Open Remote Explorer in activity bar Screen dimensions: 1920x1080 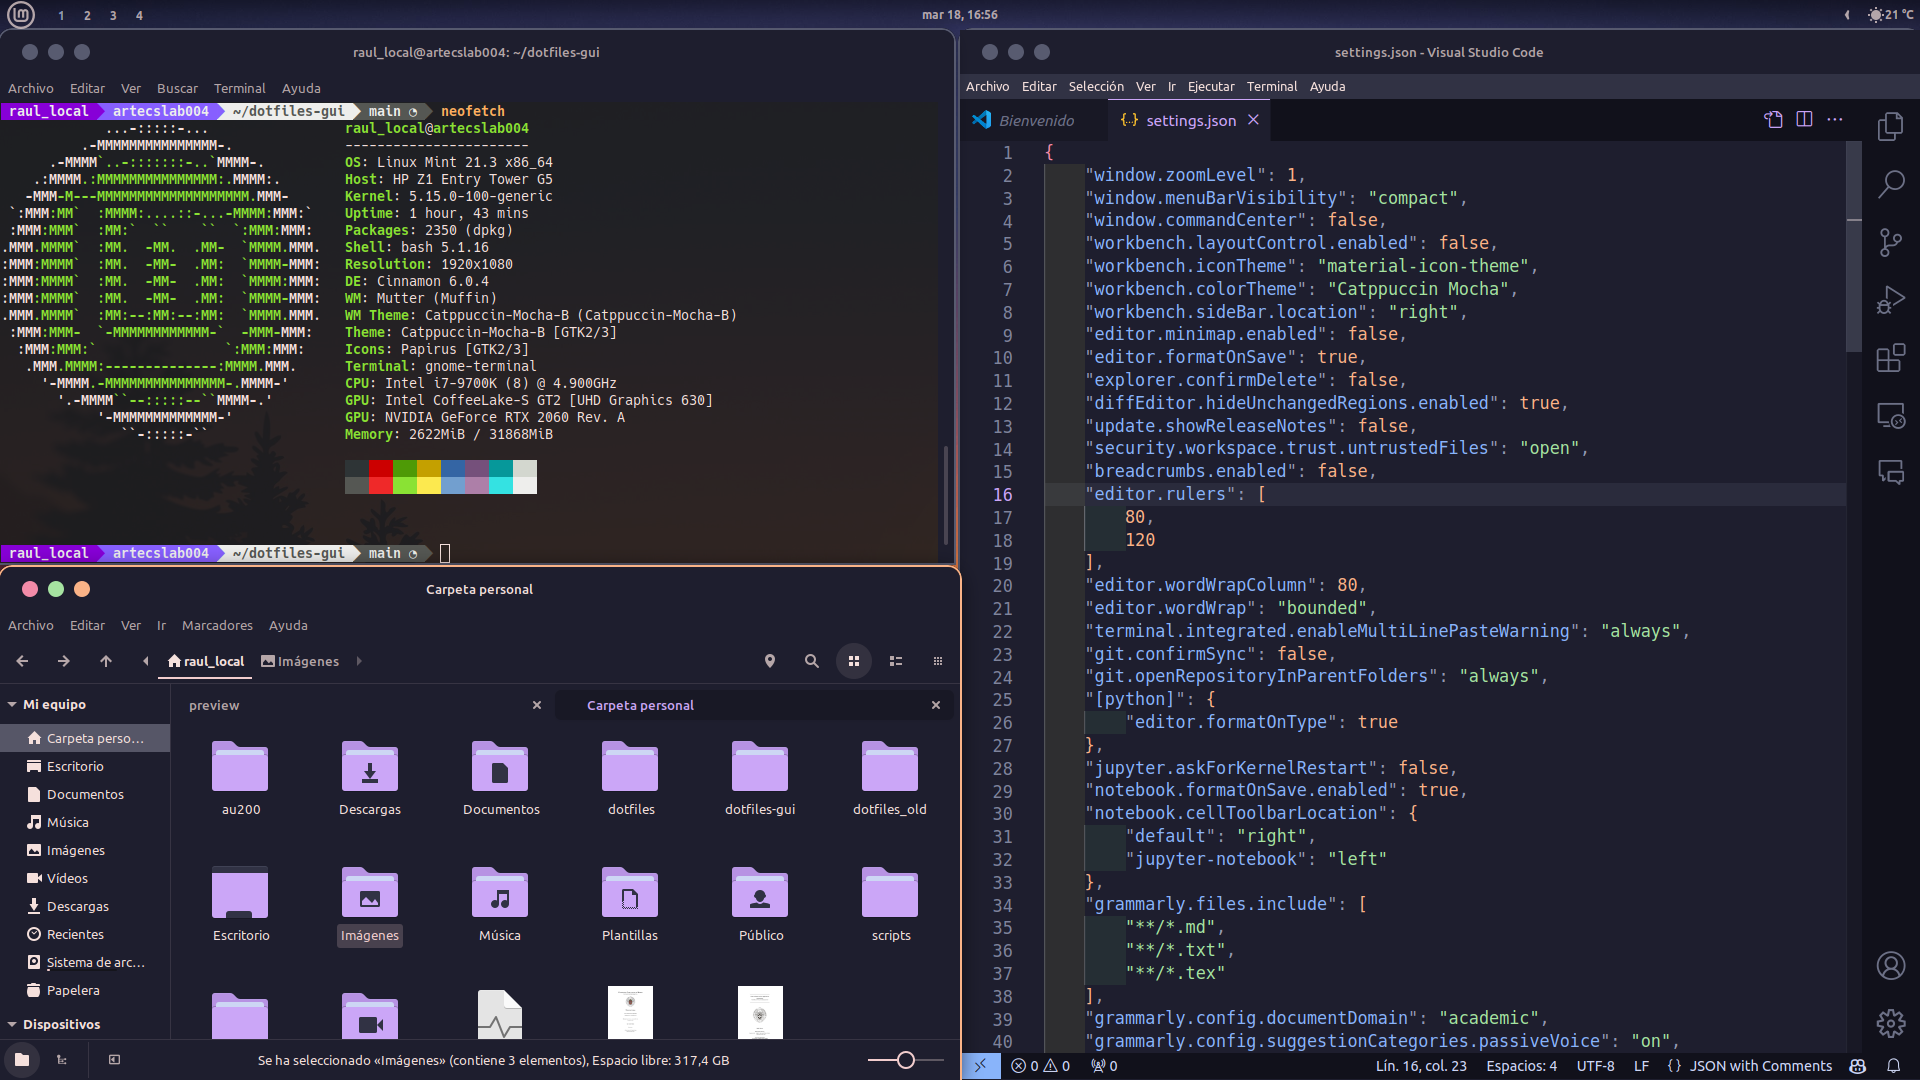(x=1890, y=416)
